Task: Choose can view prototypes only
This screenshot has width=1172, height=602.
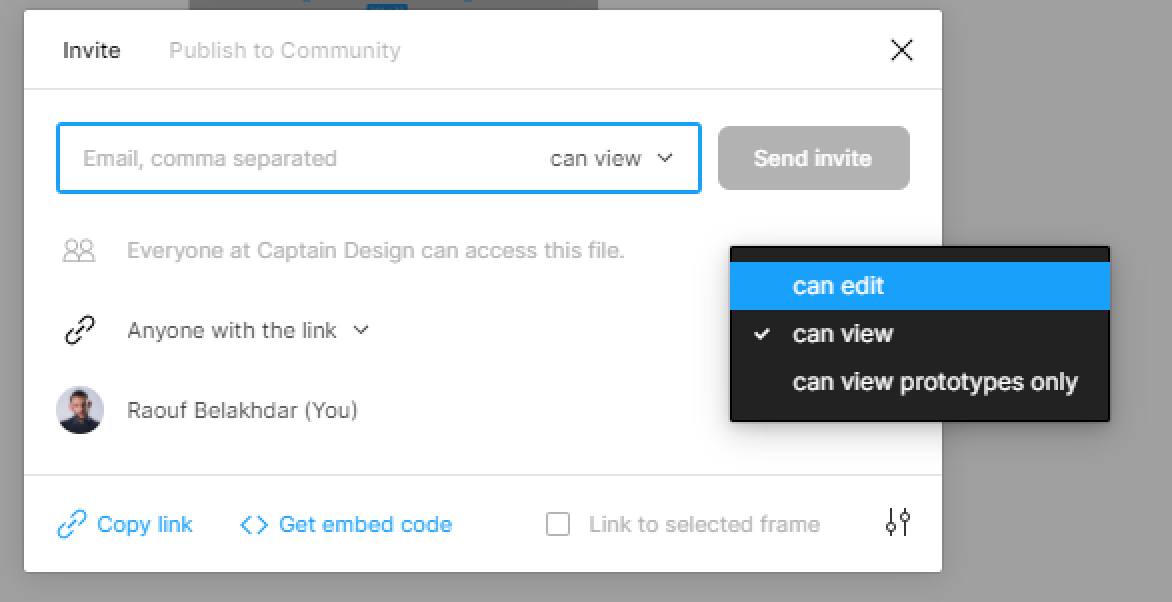Action: [936, 381]
